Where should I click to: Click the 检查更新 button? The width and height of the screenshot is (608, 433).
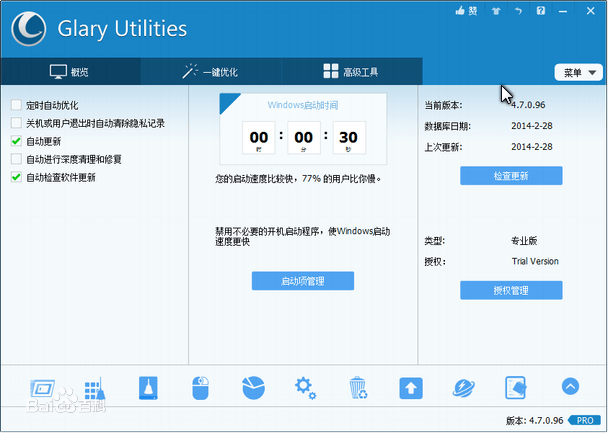[x=511, y=176]
